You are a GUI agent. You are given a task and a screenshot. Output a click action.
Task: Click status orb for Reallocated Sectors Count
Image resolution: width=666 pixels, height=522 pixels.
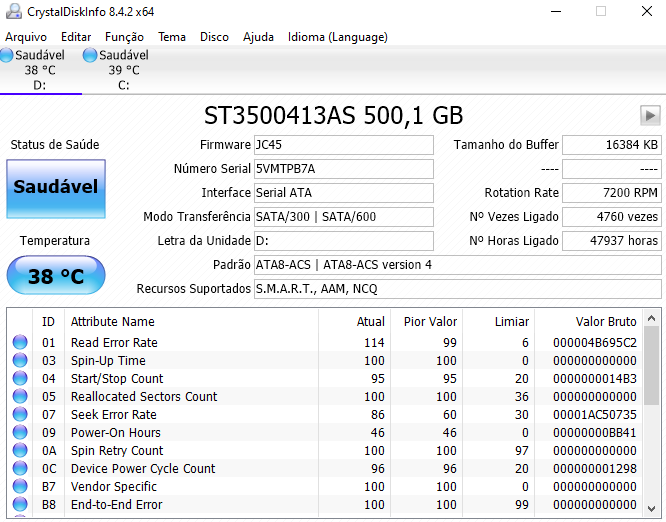pyautogui.click(x=20, y=396)
